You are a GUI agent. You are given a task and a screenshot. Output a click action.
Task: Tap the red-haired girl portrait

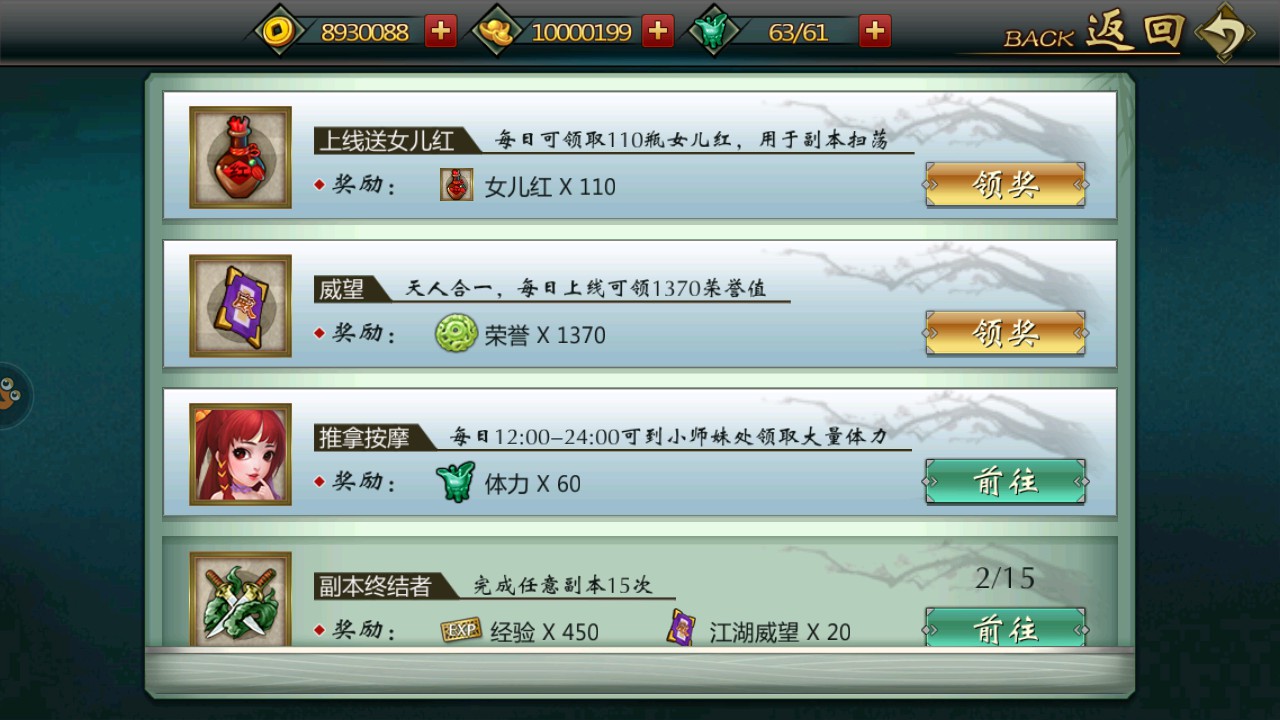[x=240, y=454]
